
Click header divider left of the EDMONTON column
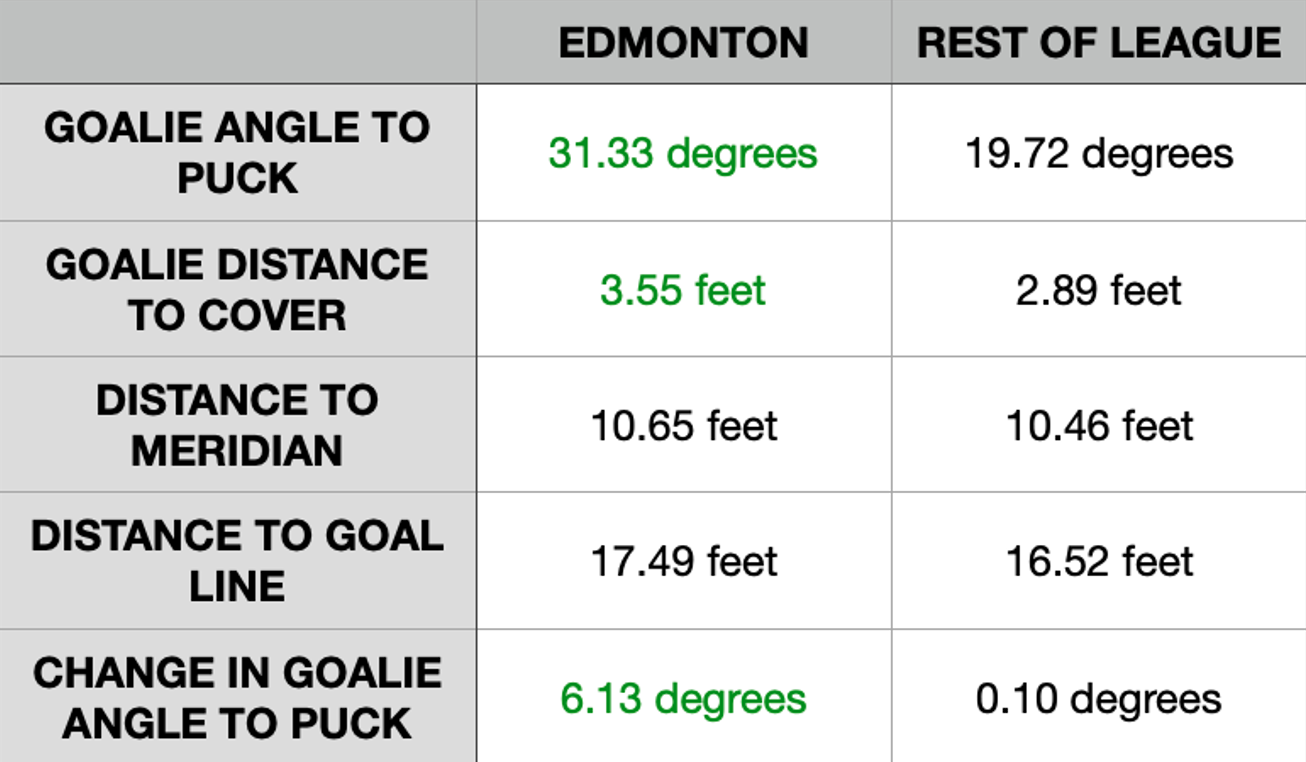[x=477, y=43]
